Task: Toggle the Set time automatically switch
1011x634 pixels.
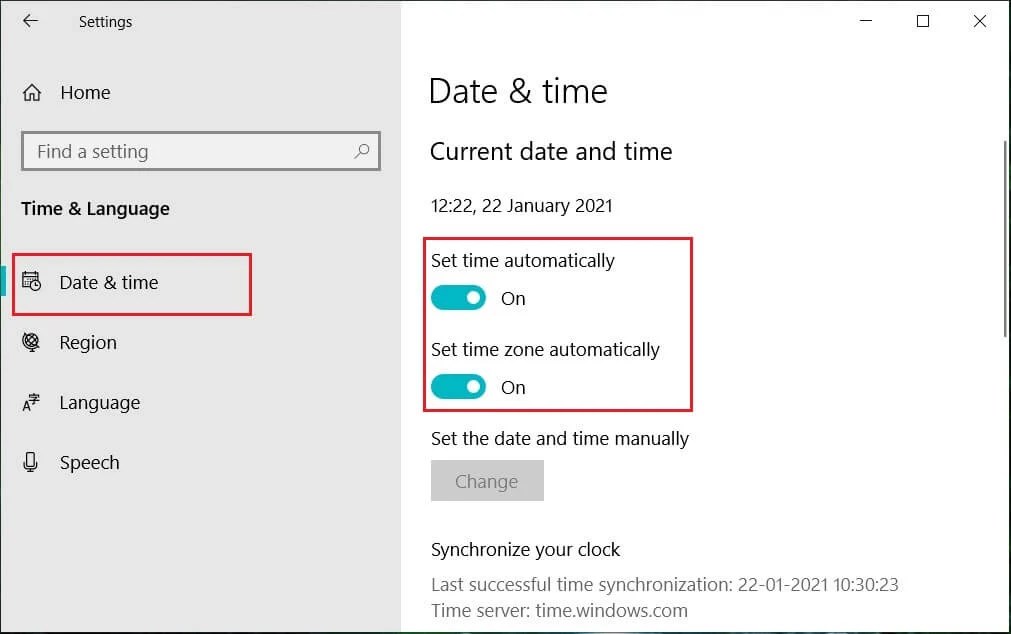Action: (x=458, y=297)
